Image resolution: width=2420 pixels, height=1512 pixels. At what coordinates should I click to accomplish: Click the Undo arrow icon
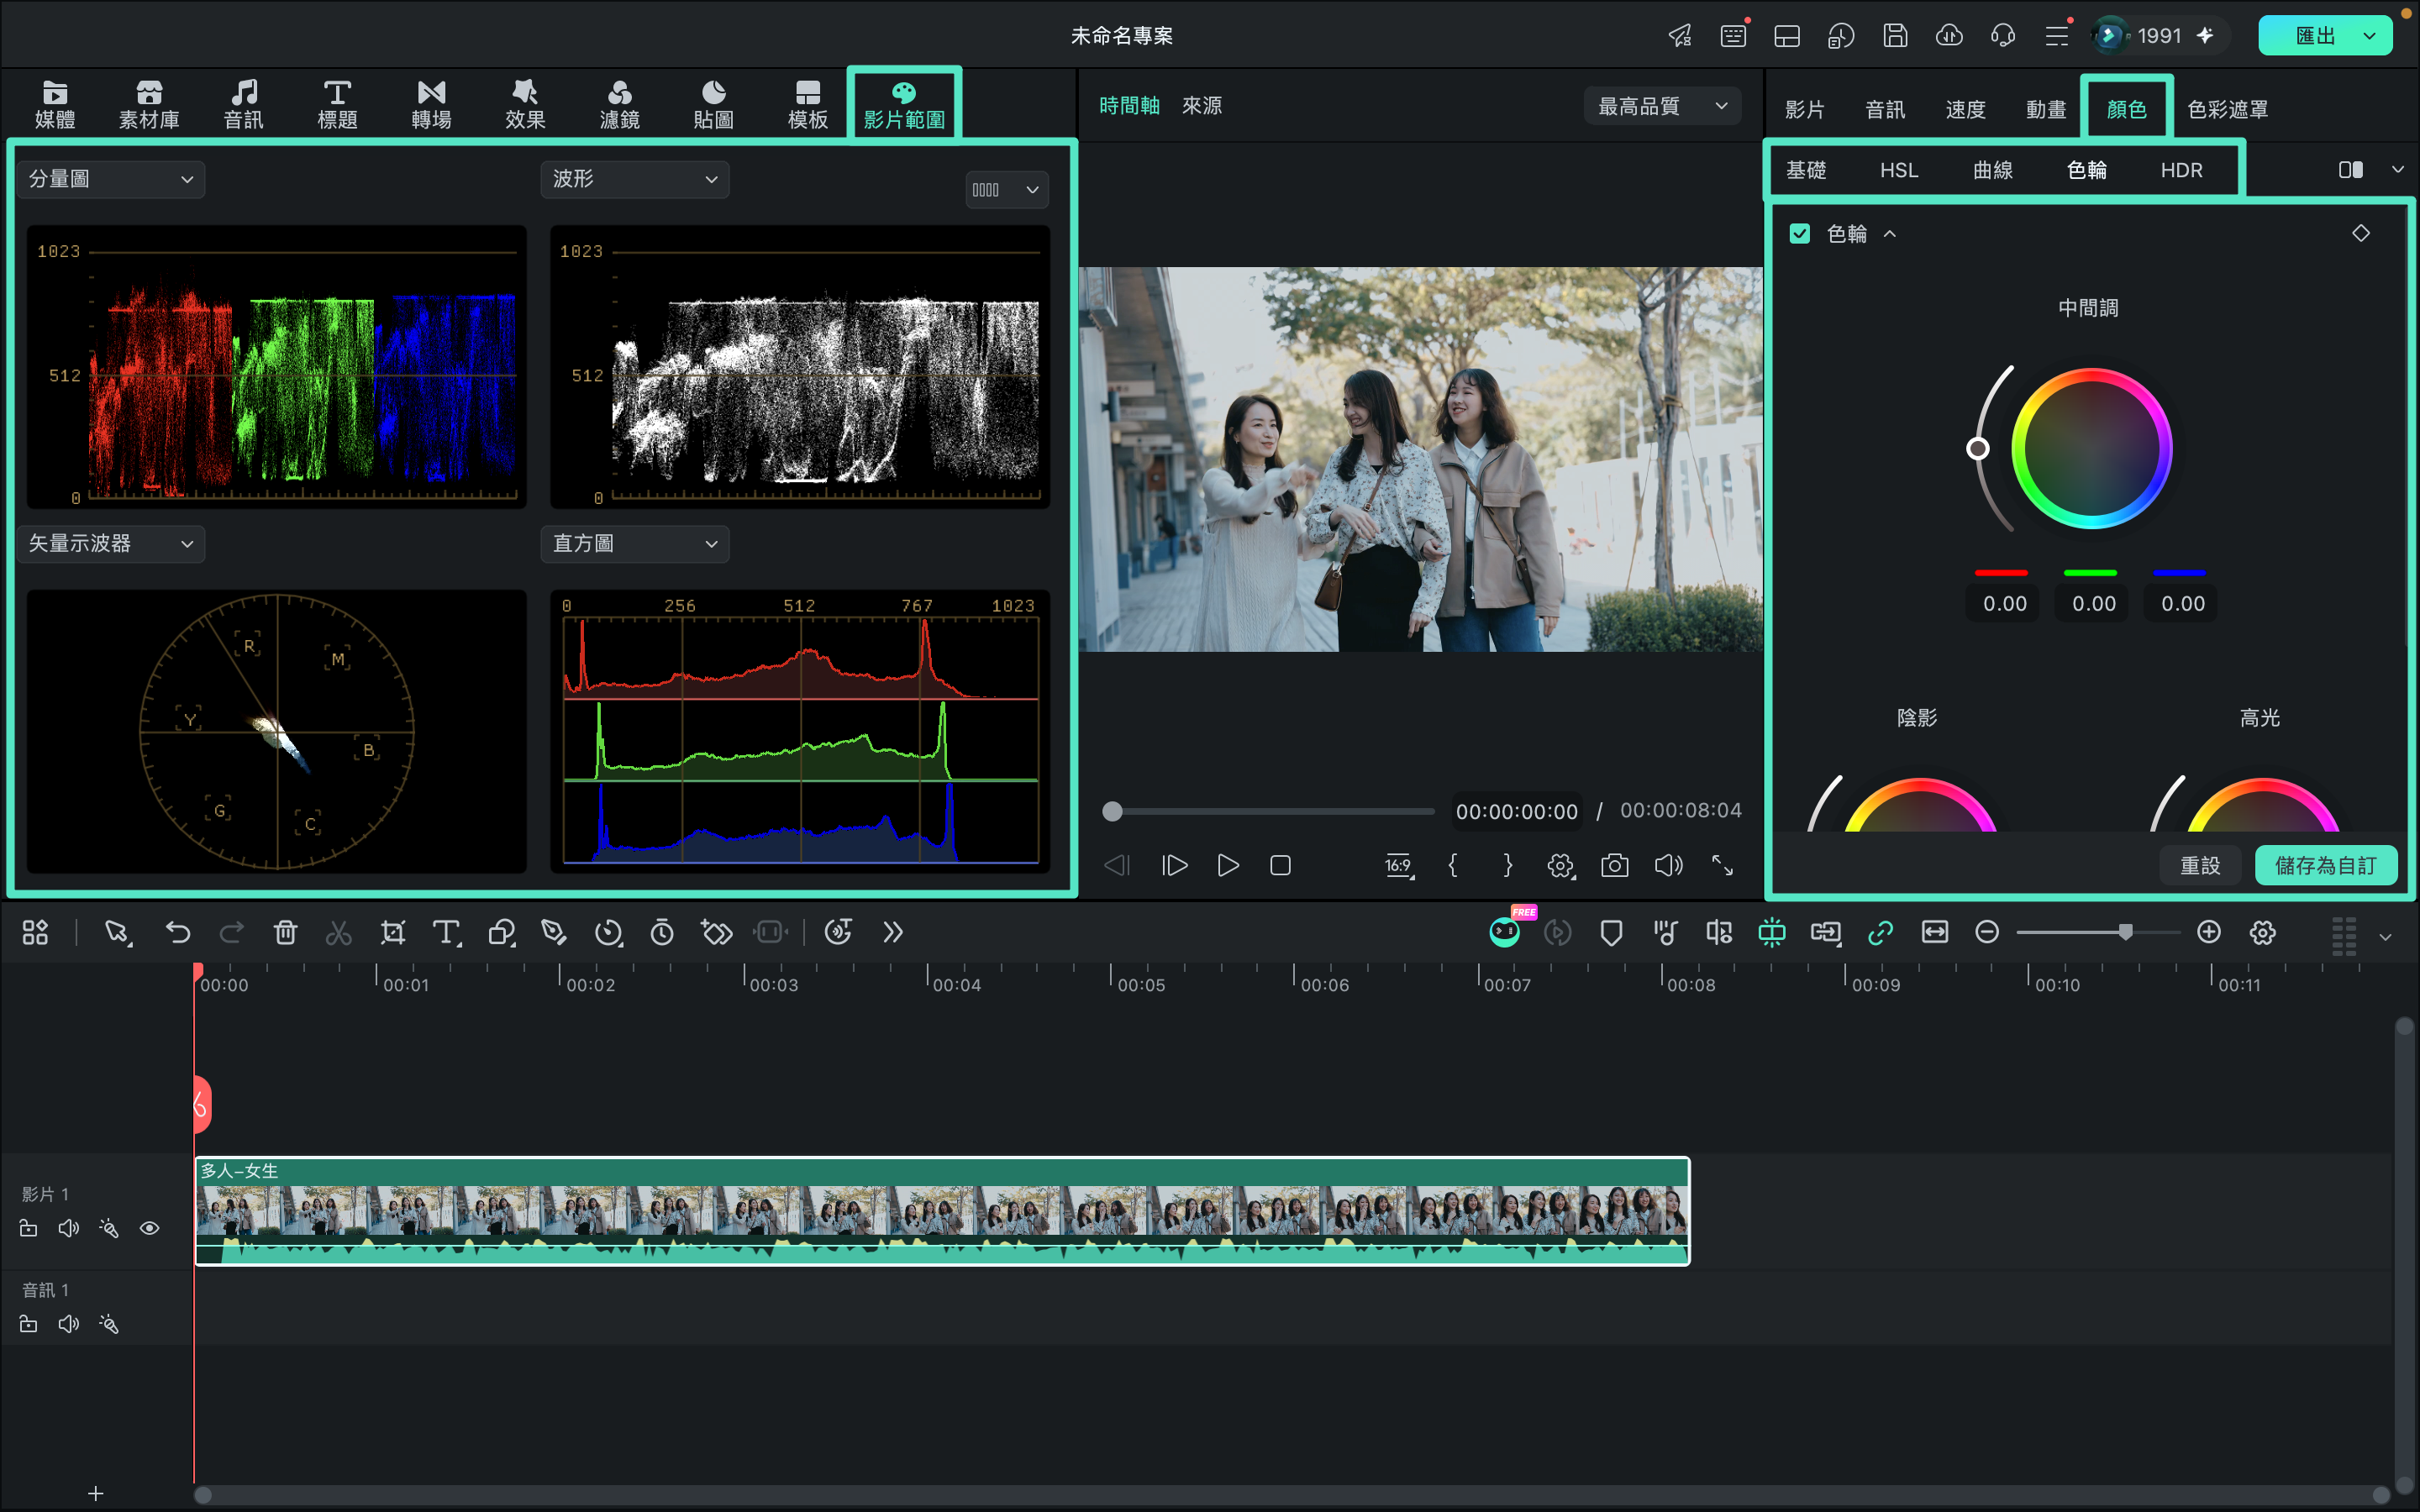[178, 933]
